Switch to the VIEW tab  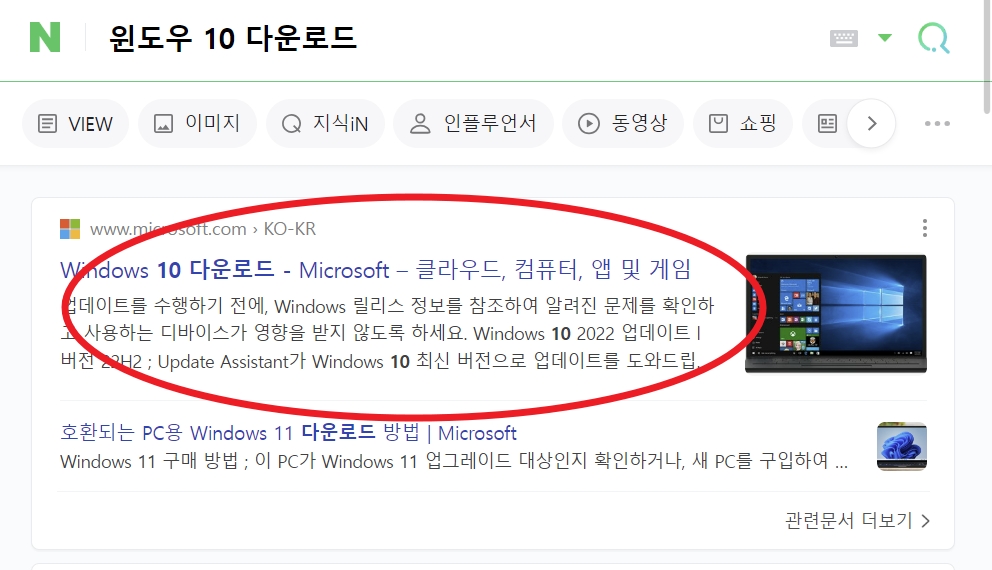(75, 123)
